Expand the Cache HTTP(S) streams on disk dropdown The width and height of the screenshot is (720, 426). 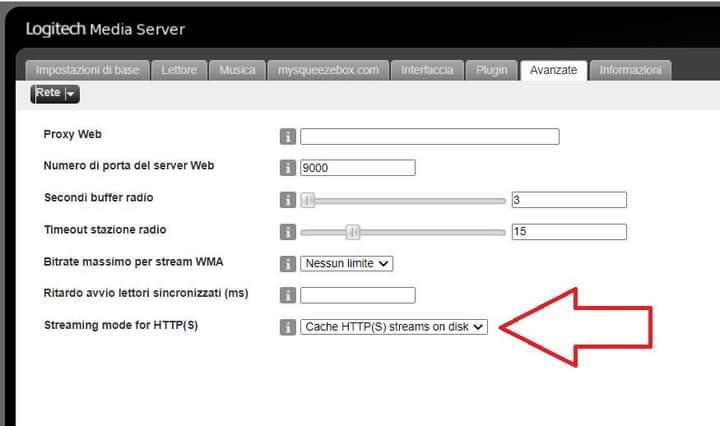coord(394,327)
